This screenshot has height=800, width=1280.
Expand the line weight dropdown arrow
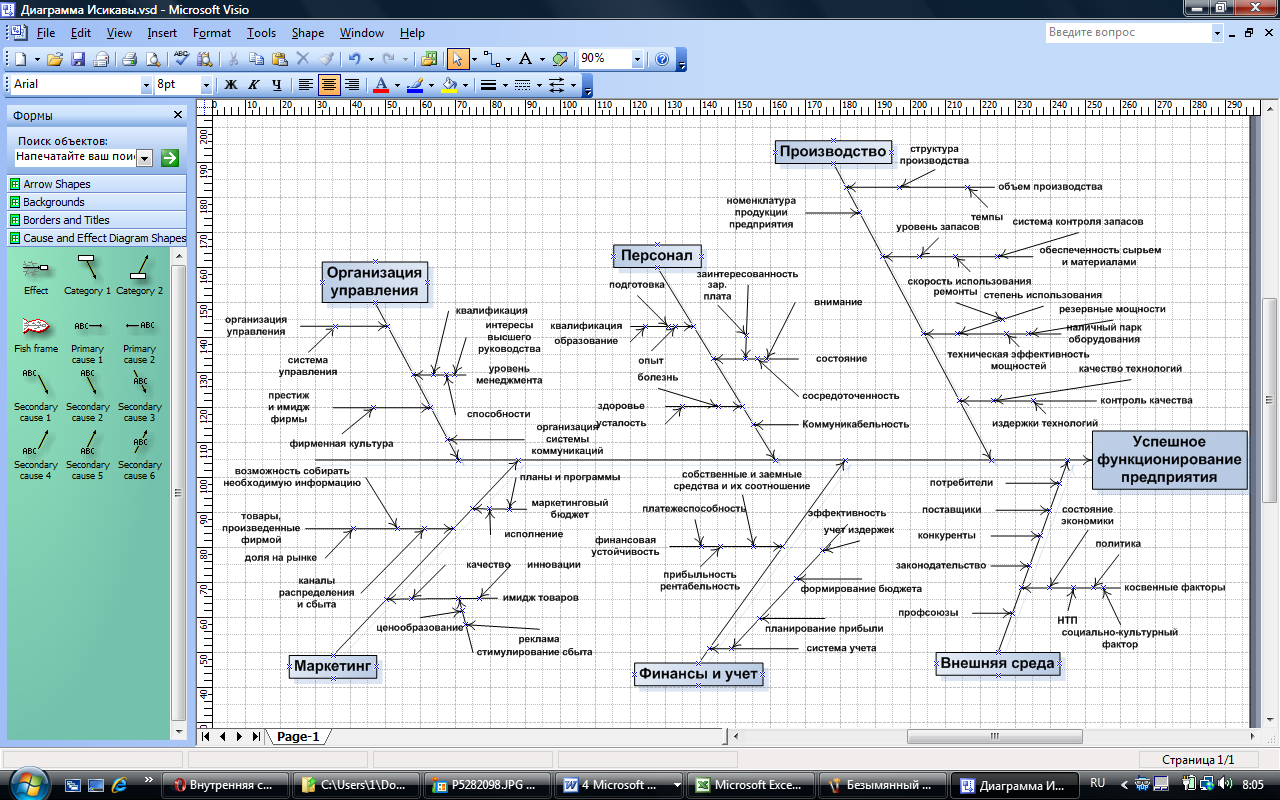[505, 85]
